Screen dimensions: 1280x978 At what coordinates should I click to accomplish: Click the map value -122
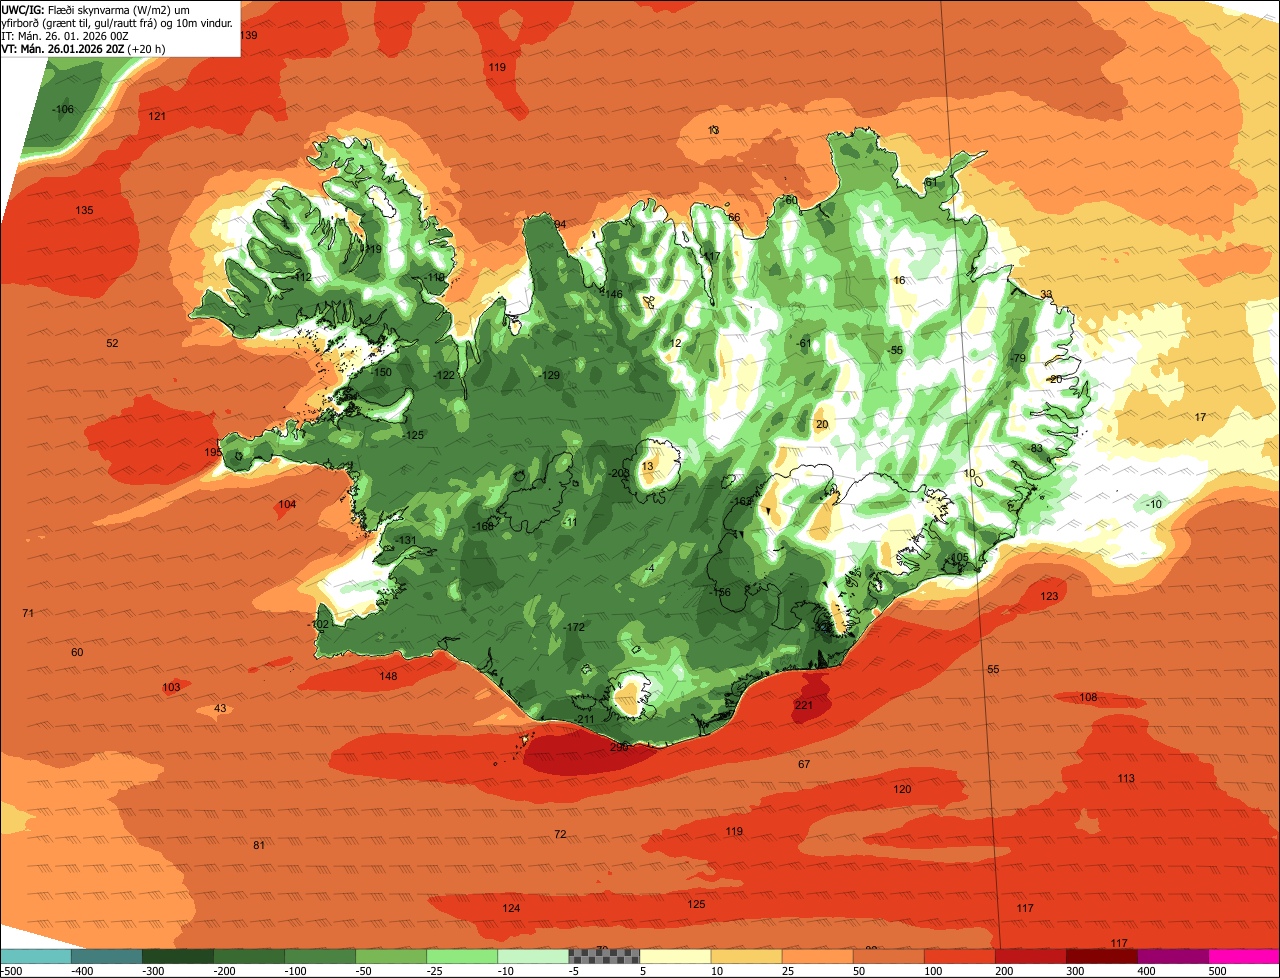pos(445,375)
